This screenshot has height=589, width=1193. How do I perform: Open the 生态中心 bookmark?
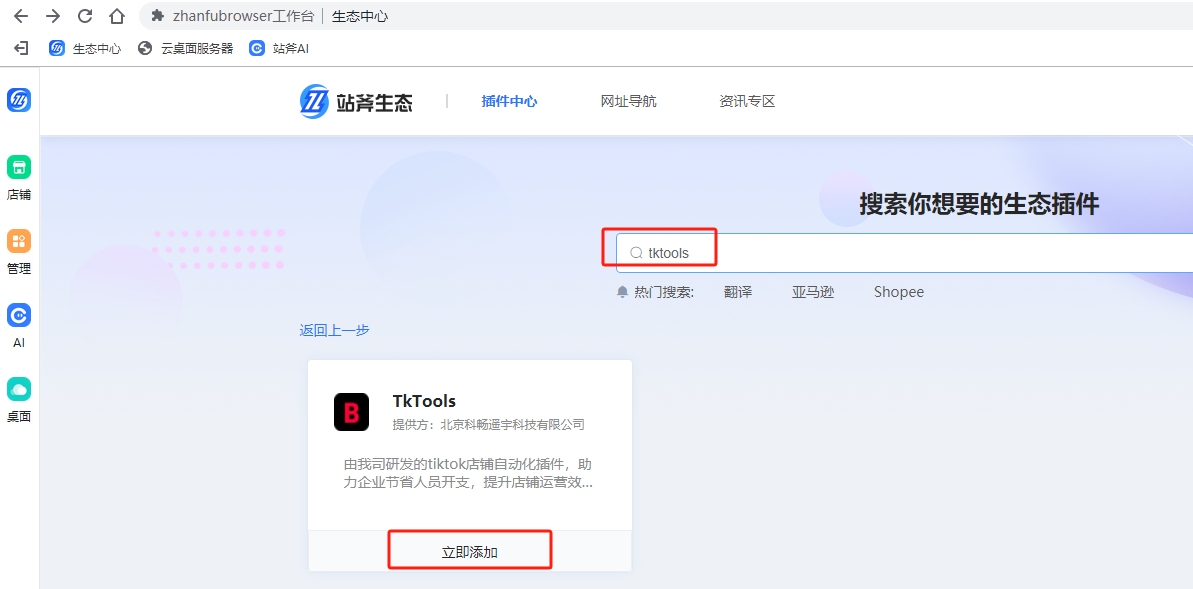pos(84,49)
